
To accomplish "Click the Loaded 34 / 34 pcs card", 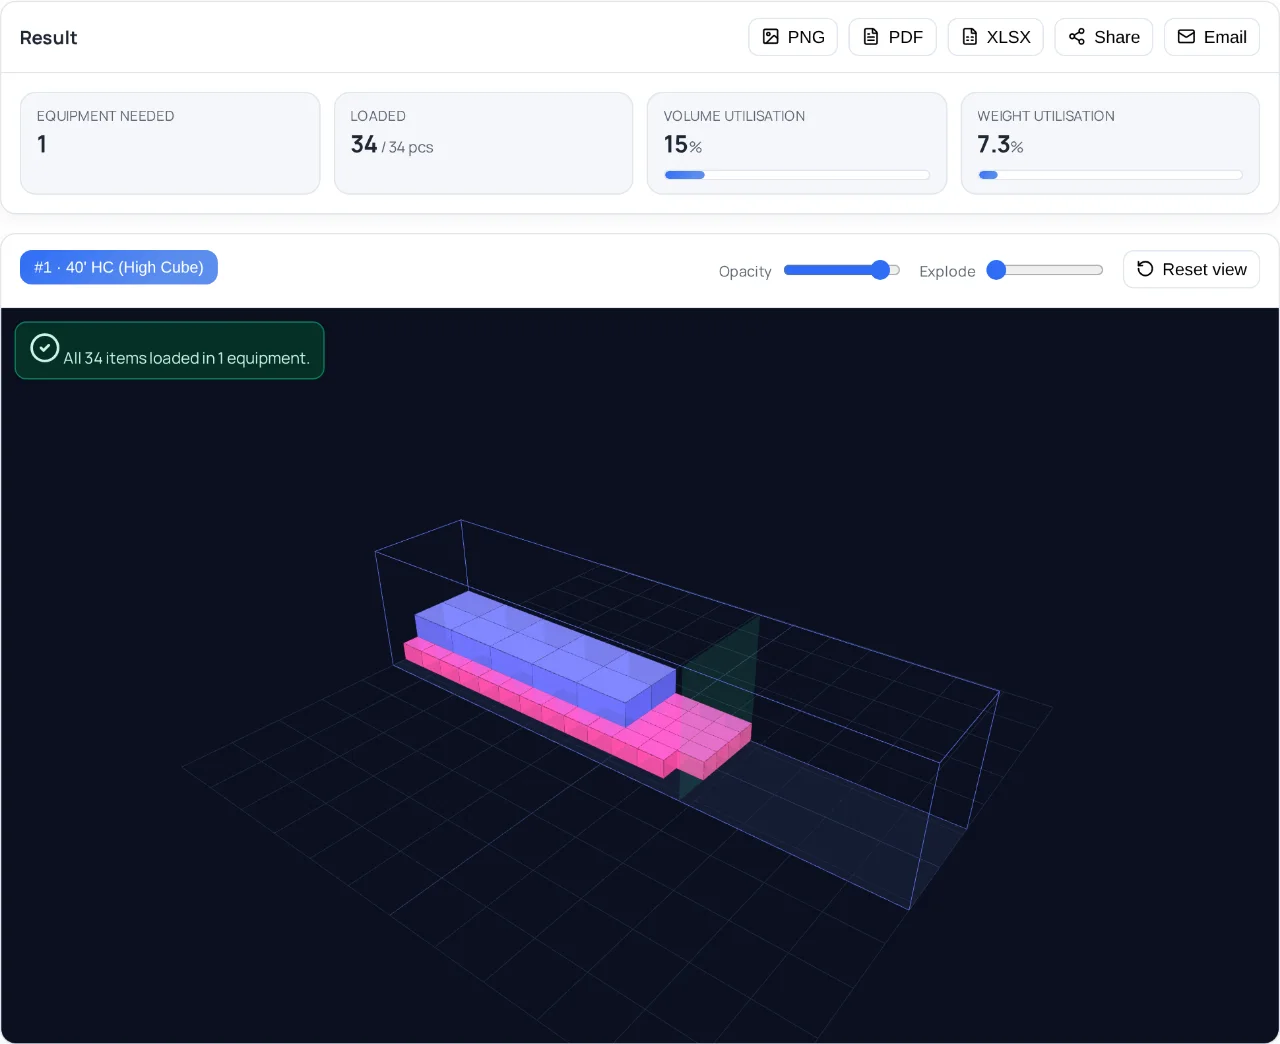I will click(x=483, y=143).
